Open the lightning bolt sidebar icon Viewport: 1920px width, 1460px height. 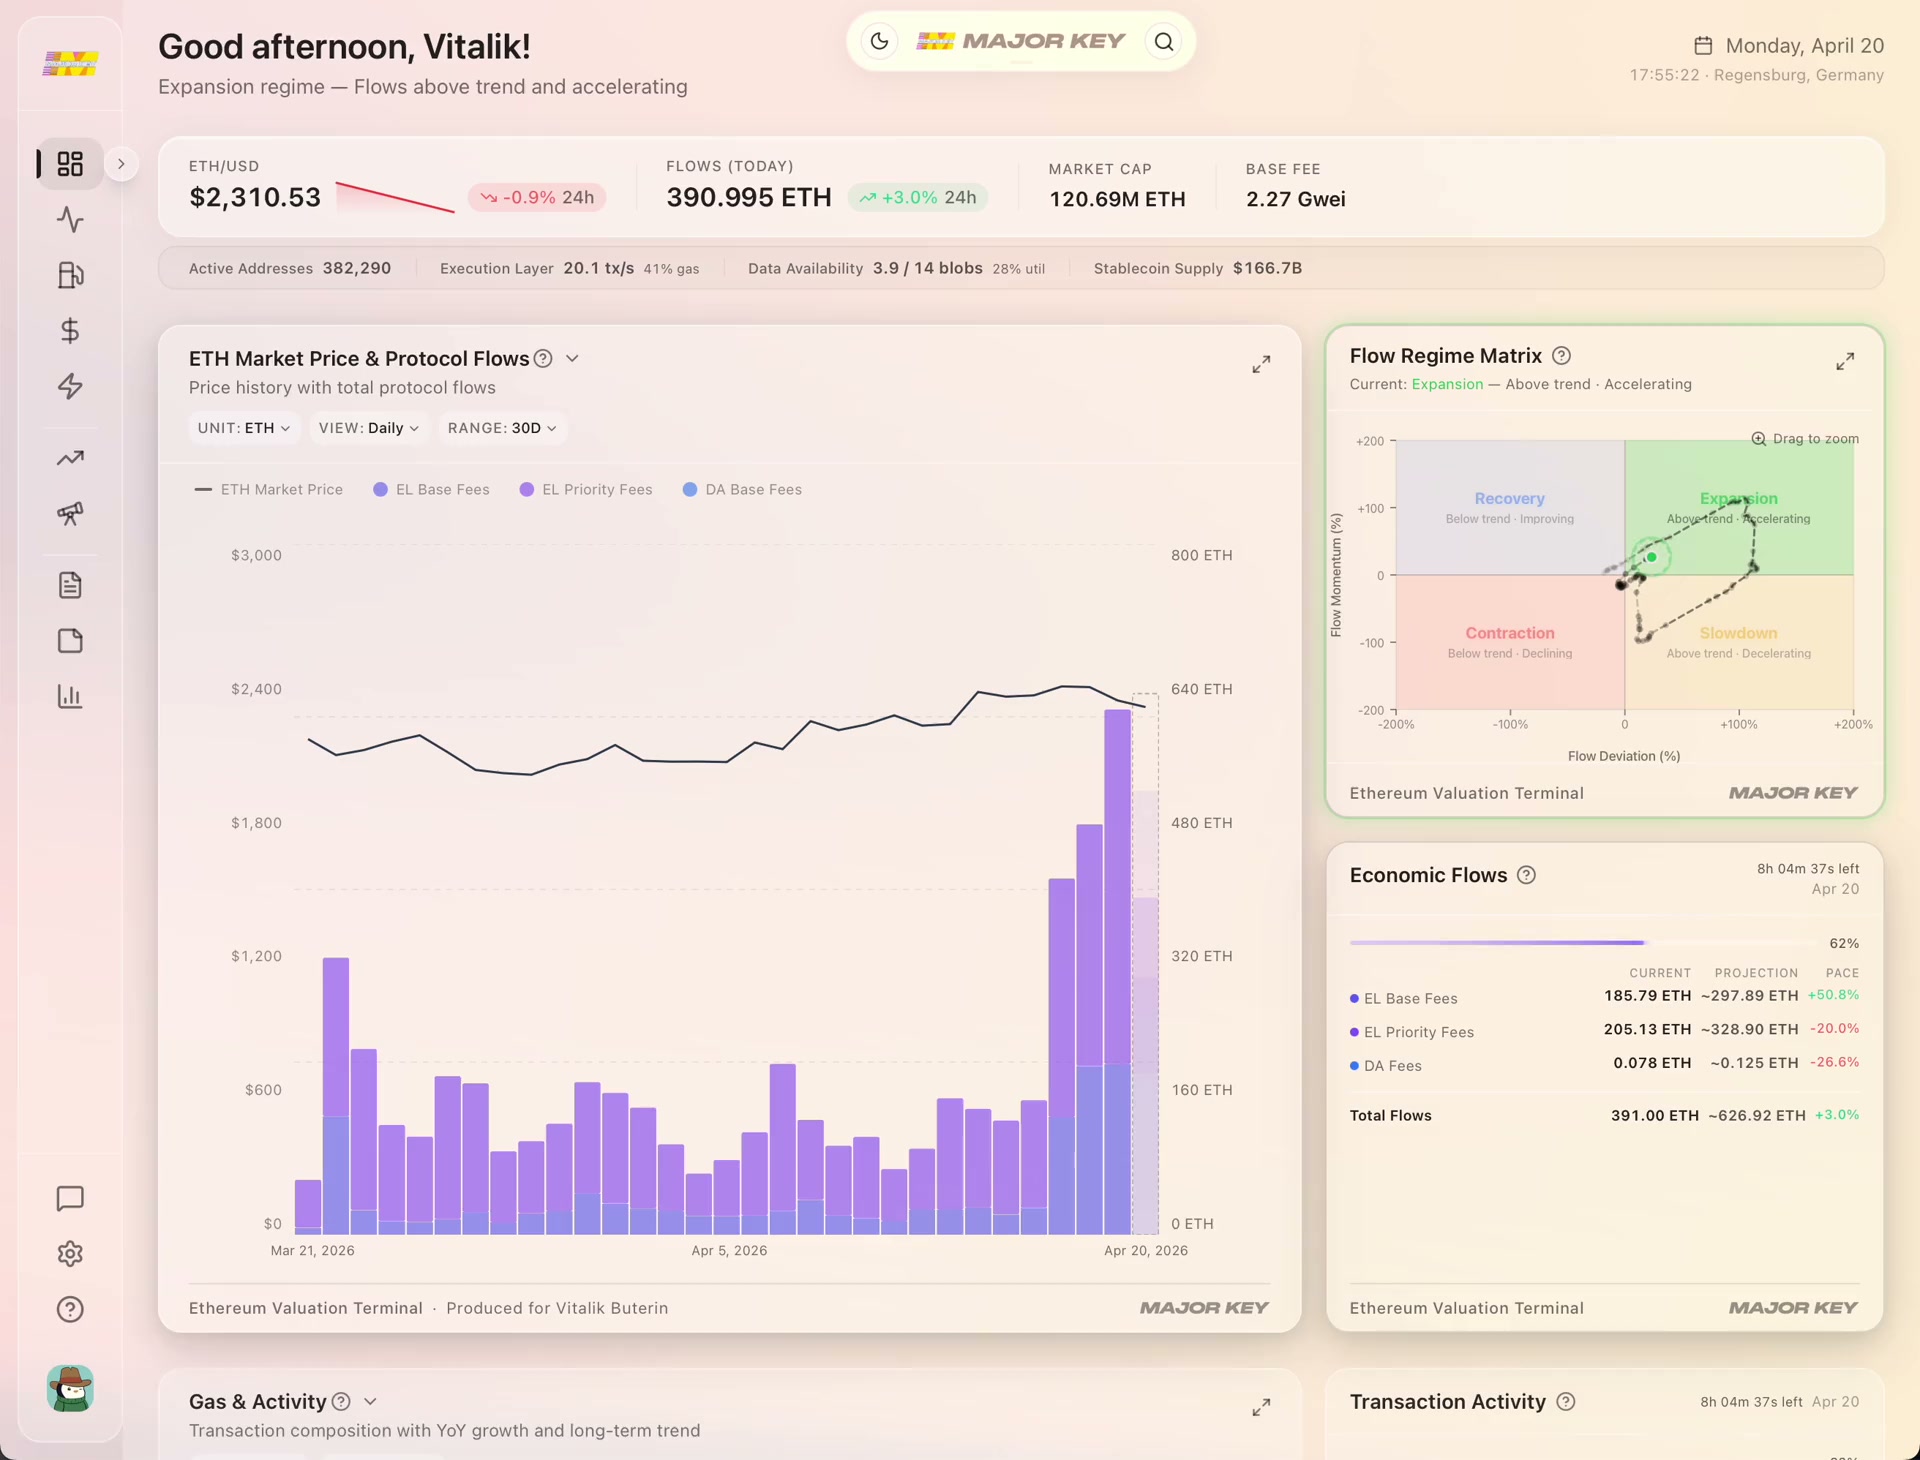[70, 386]
